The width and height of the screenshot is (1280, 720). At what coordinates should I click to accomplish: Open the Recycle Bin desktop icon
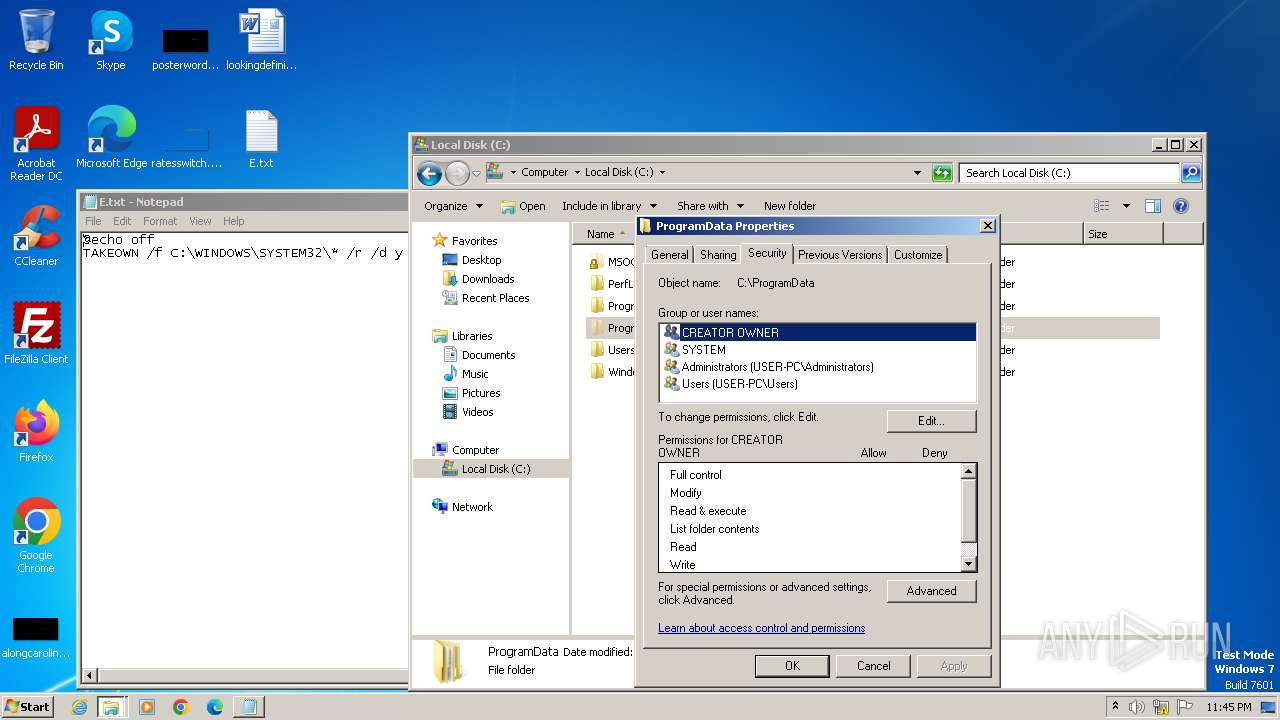pyautogui.click(x=36, y=40)
